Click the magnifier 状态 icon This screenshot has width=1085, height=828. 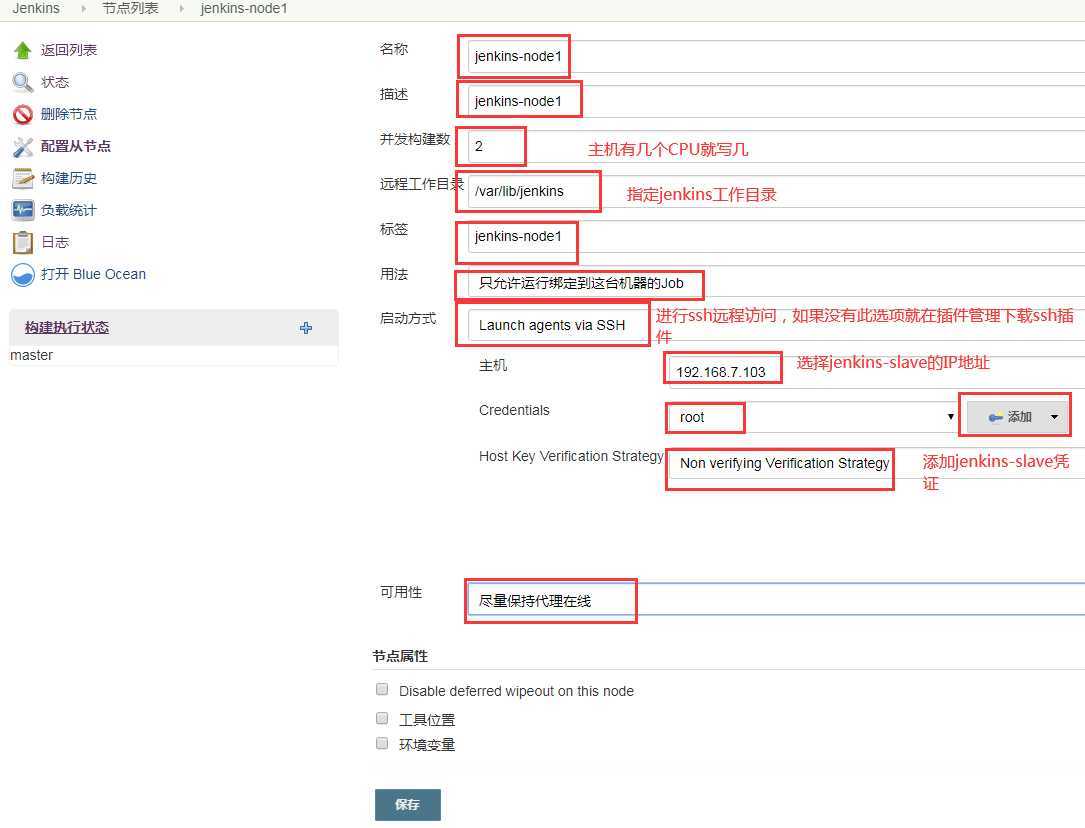[23, 82]
